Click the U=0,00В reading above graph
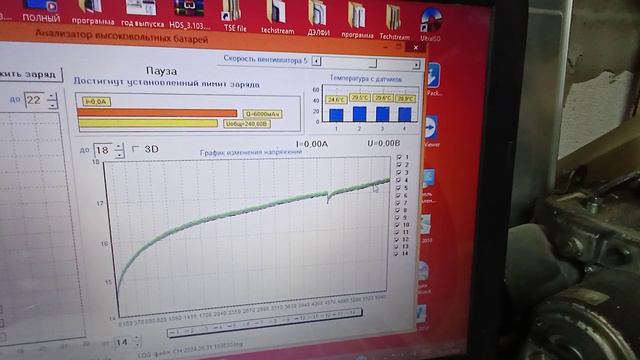 [x=384, y=143]
